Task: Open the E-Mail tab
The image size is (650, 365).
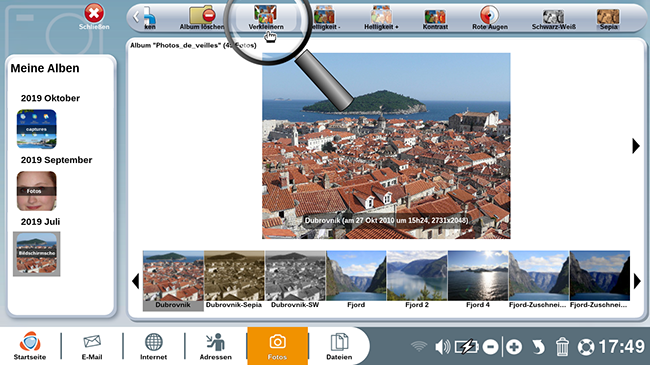Action: click(x=92, y=346)
